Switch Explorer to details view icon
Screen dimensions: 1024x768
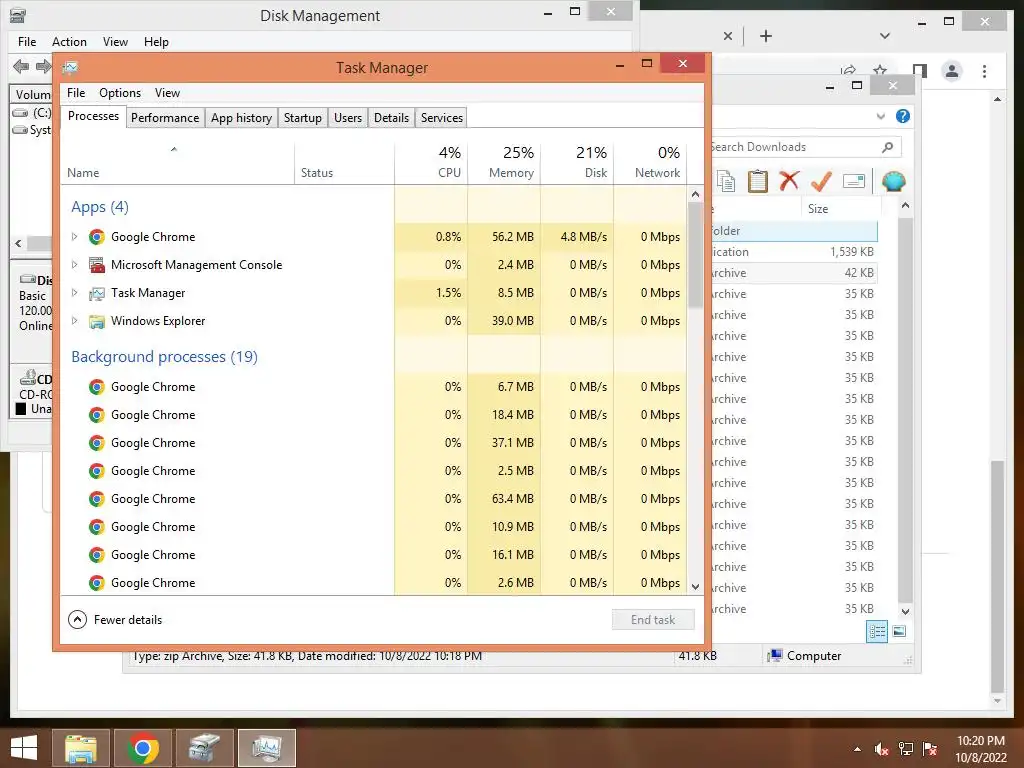(x=876, y=632)
